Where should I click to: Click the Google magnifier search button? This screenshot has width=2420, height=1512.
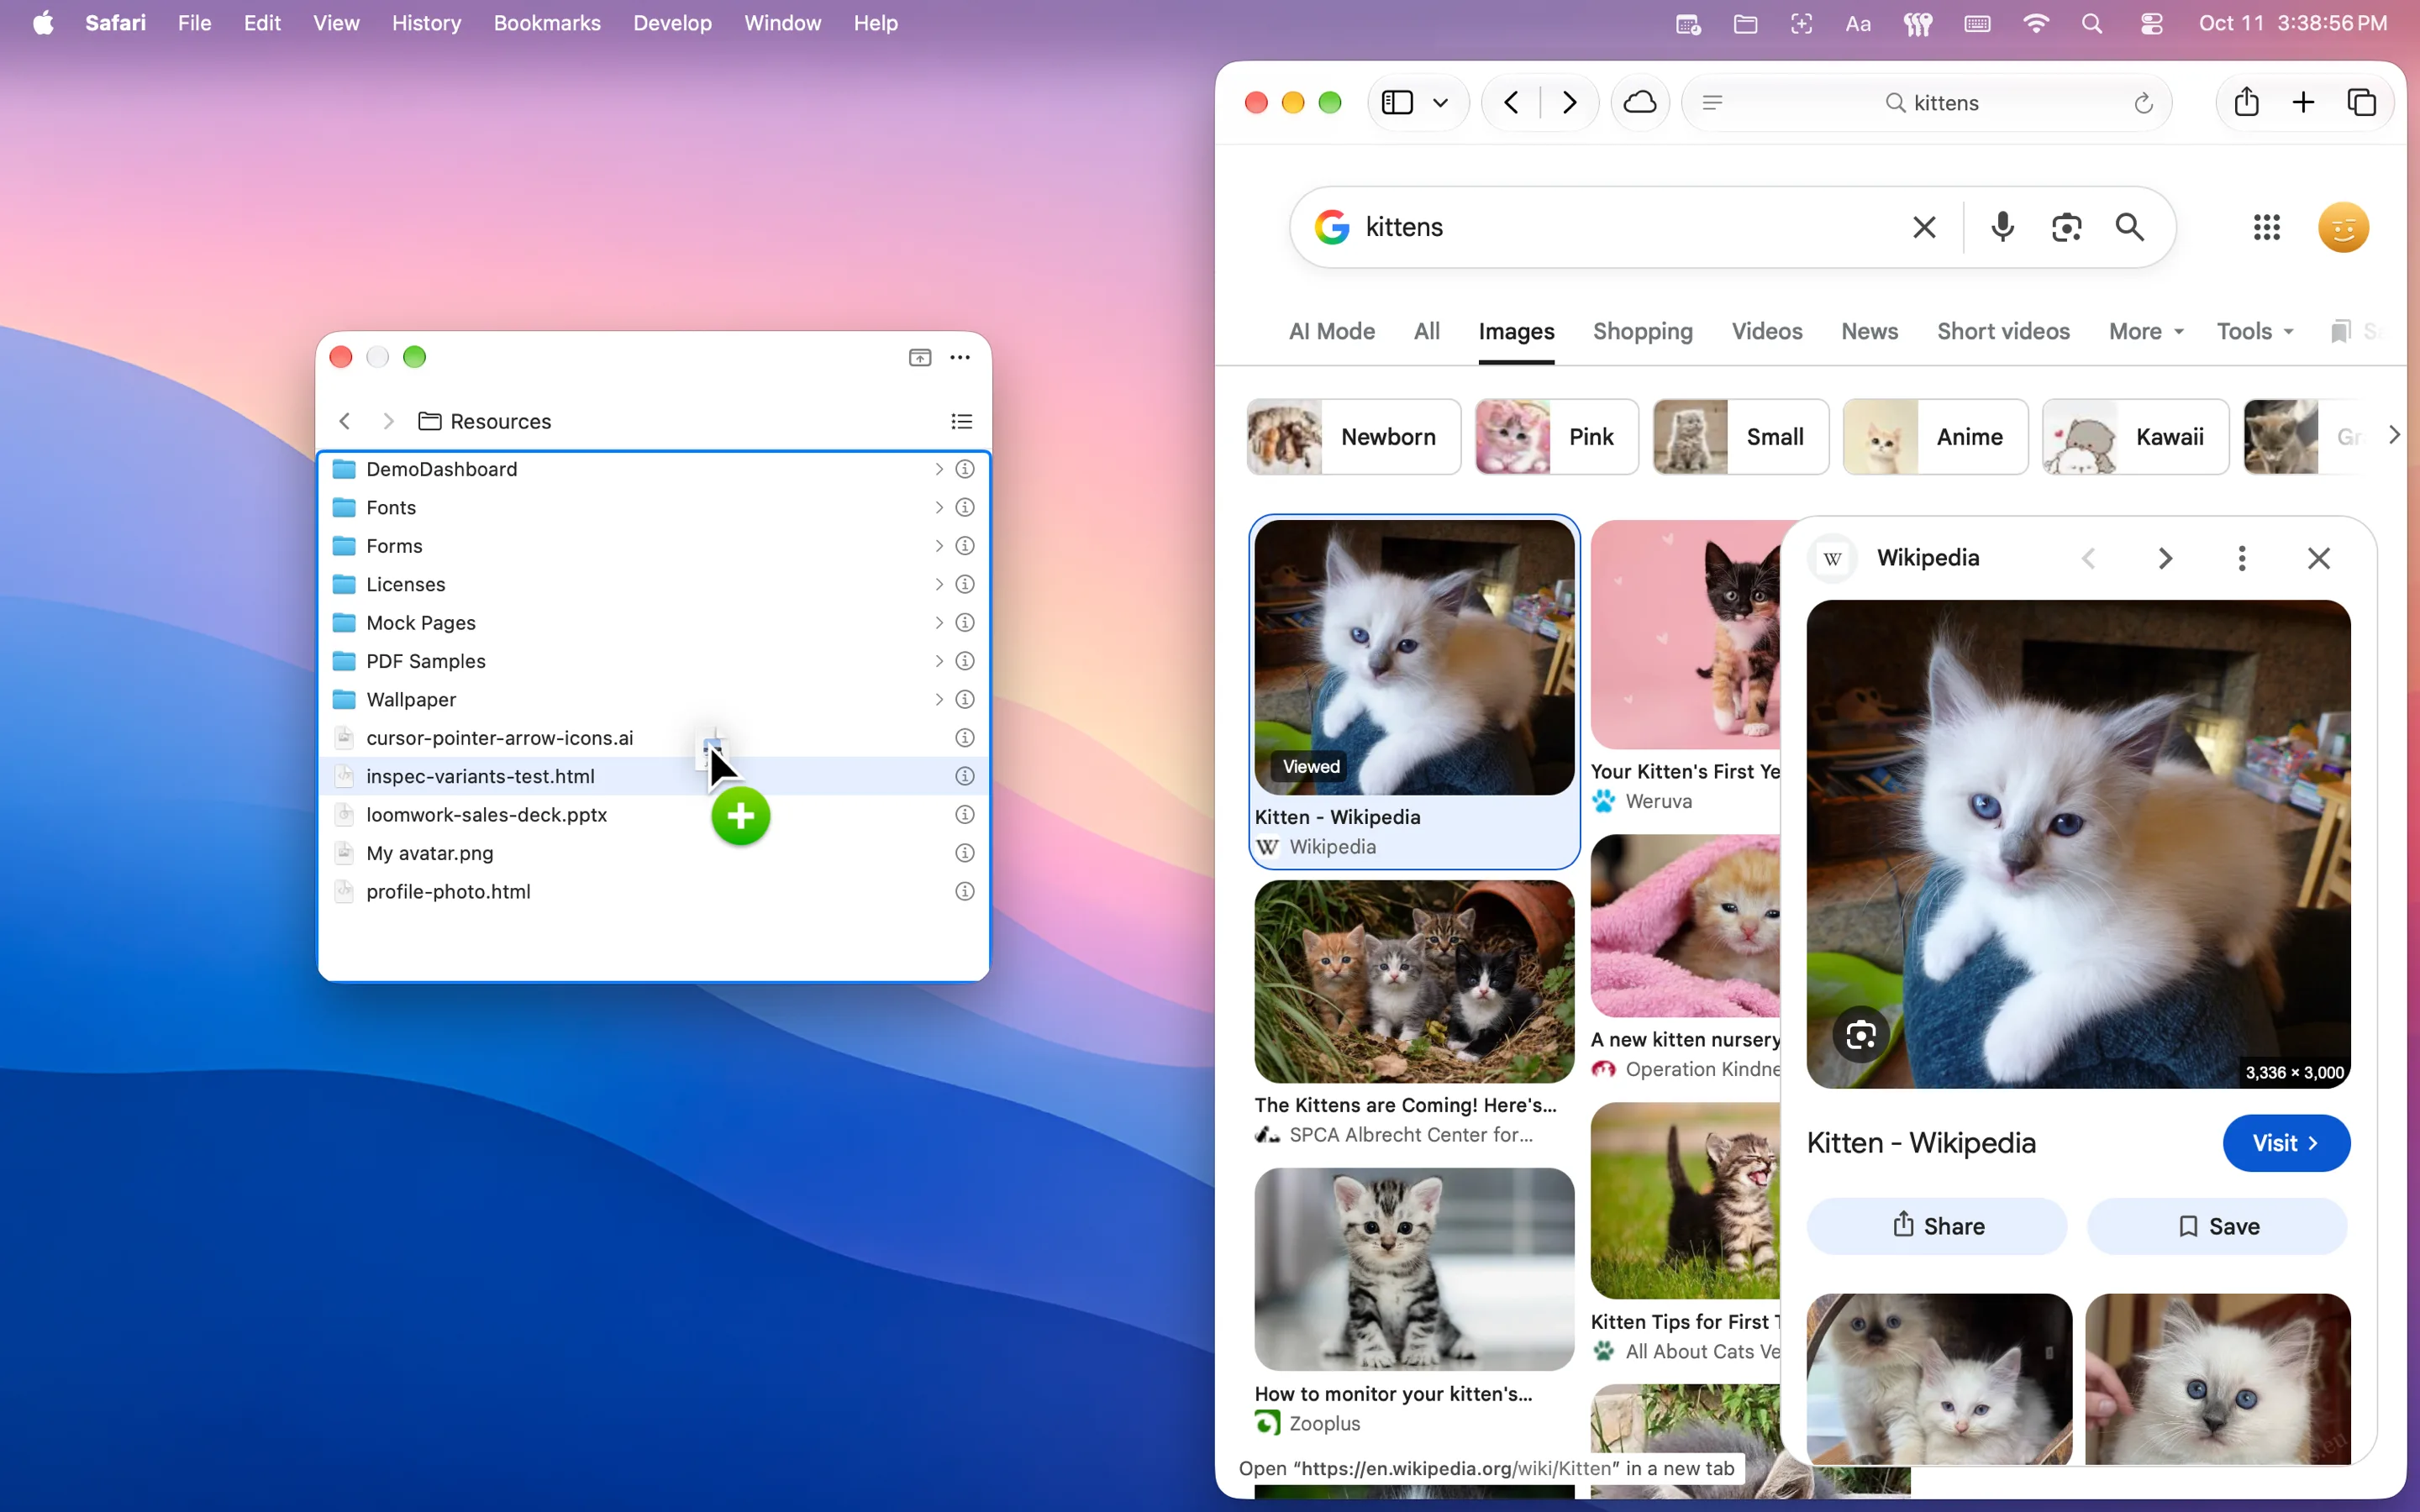2130,227
